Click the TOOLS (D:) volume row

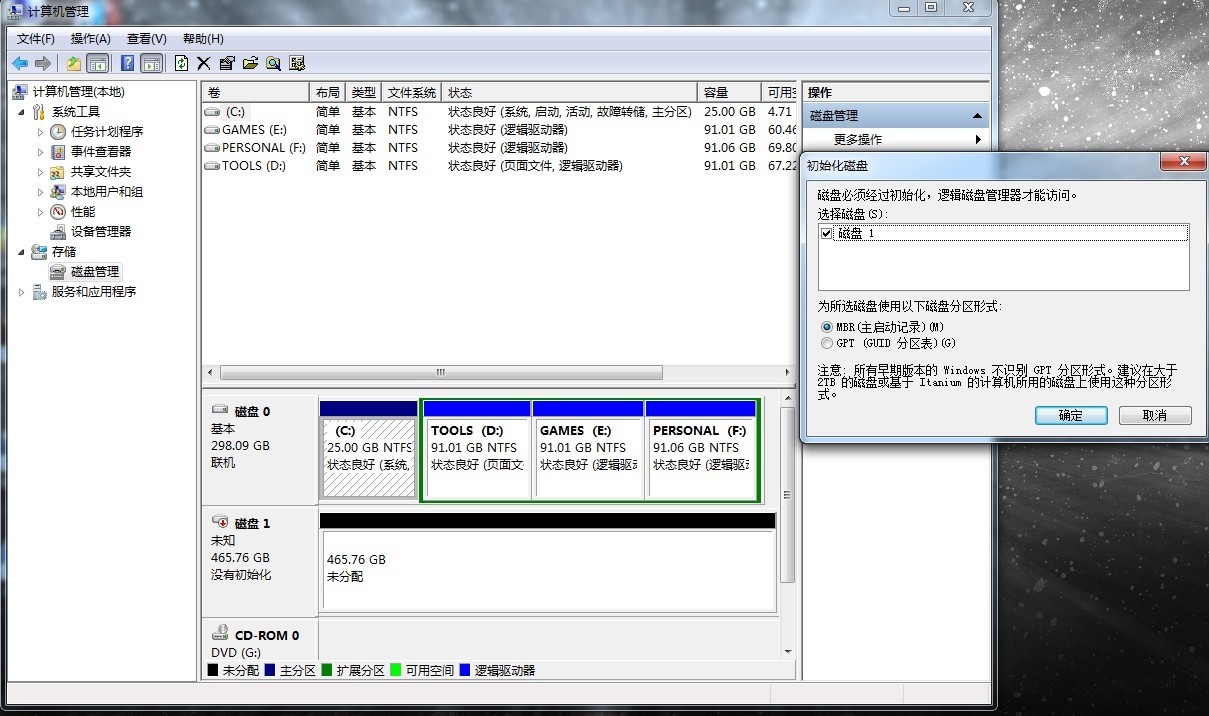pyautogui.click(x=499, y=166)
